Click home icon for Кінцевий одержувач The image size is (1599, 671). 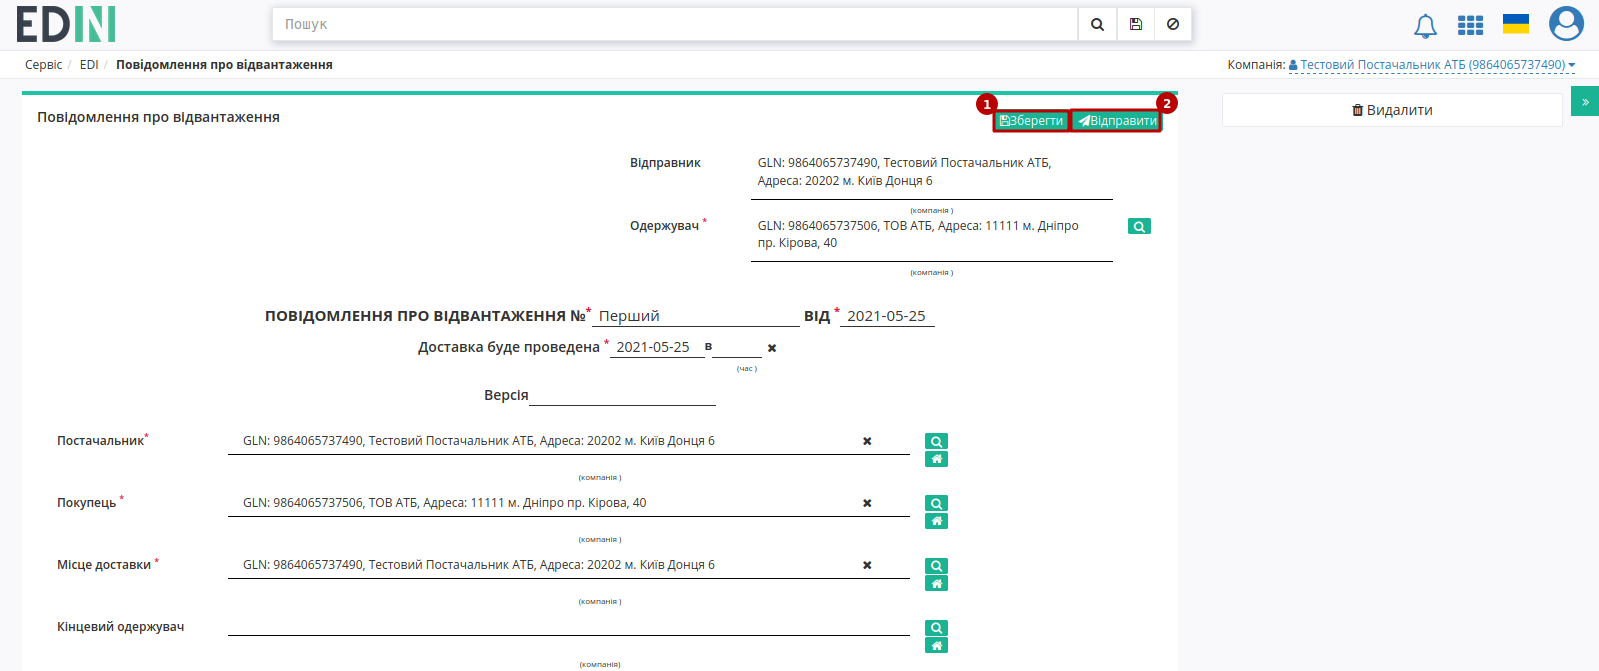[936, 645]
